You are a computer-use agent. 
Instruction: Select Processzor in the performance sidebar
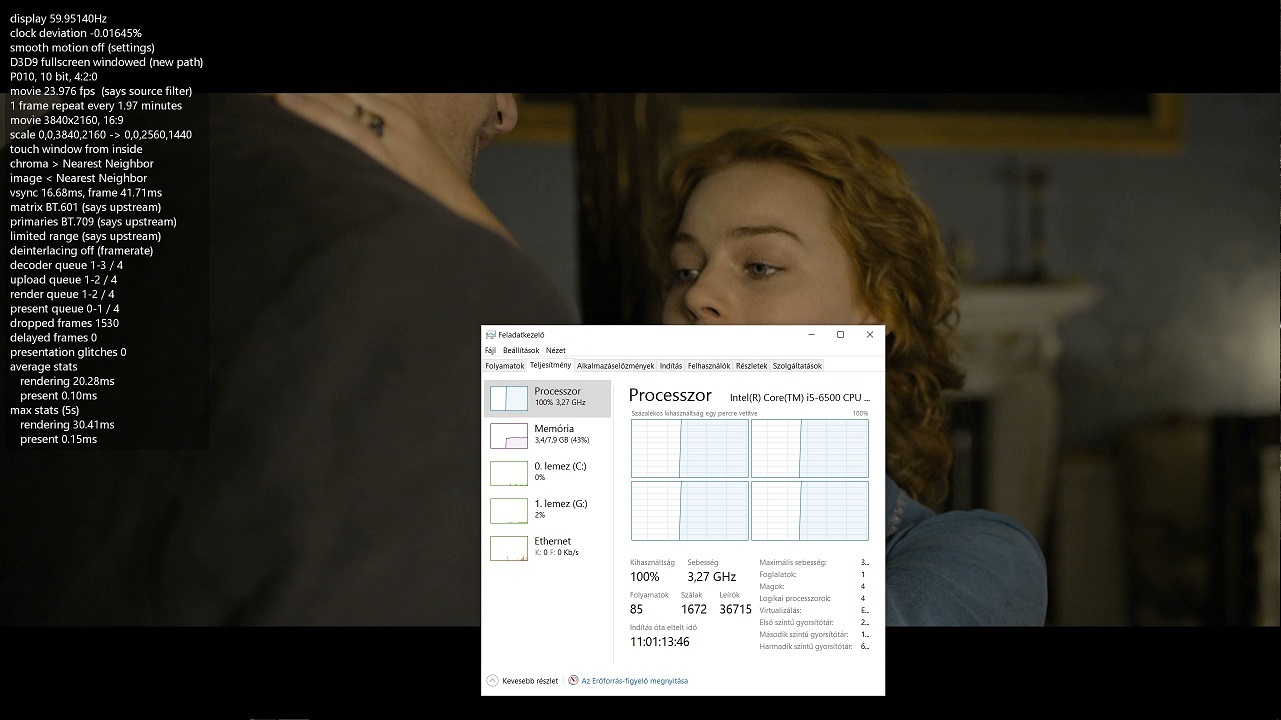coord(547,398)
